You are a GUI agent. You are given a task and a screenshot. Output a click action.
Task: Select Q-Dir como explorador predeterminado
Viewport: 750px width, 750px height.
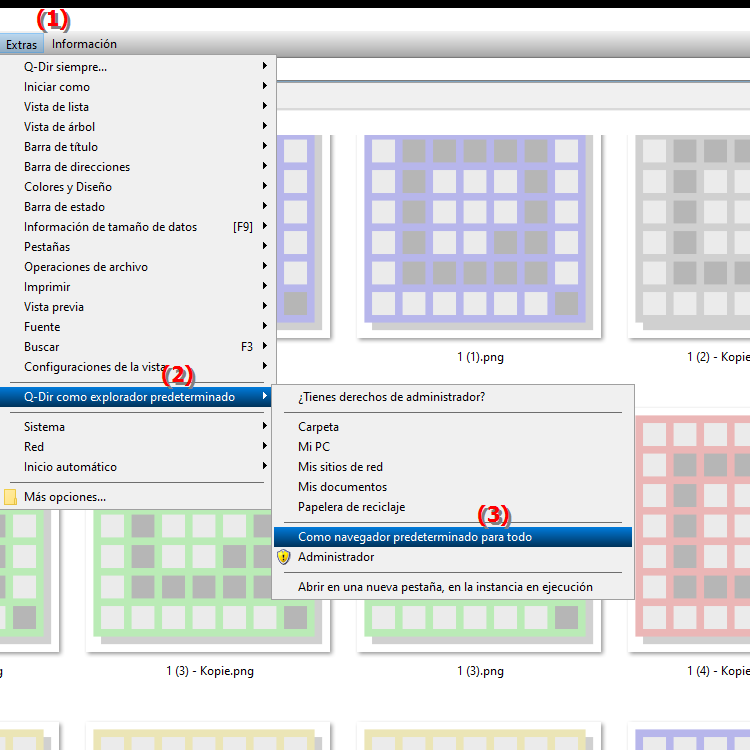tap(136, 397)
